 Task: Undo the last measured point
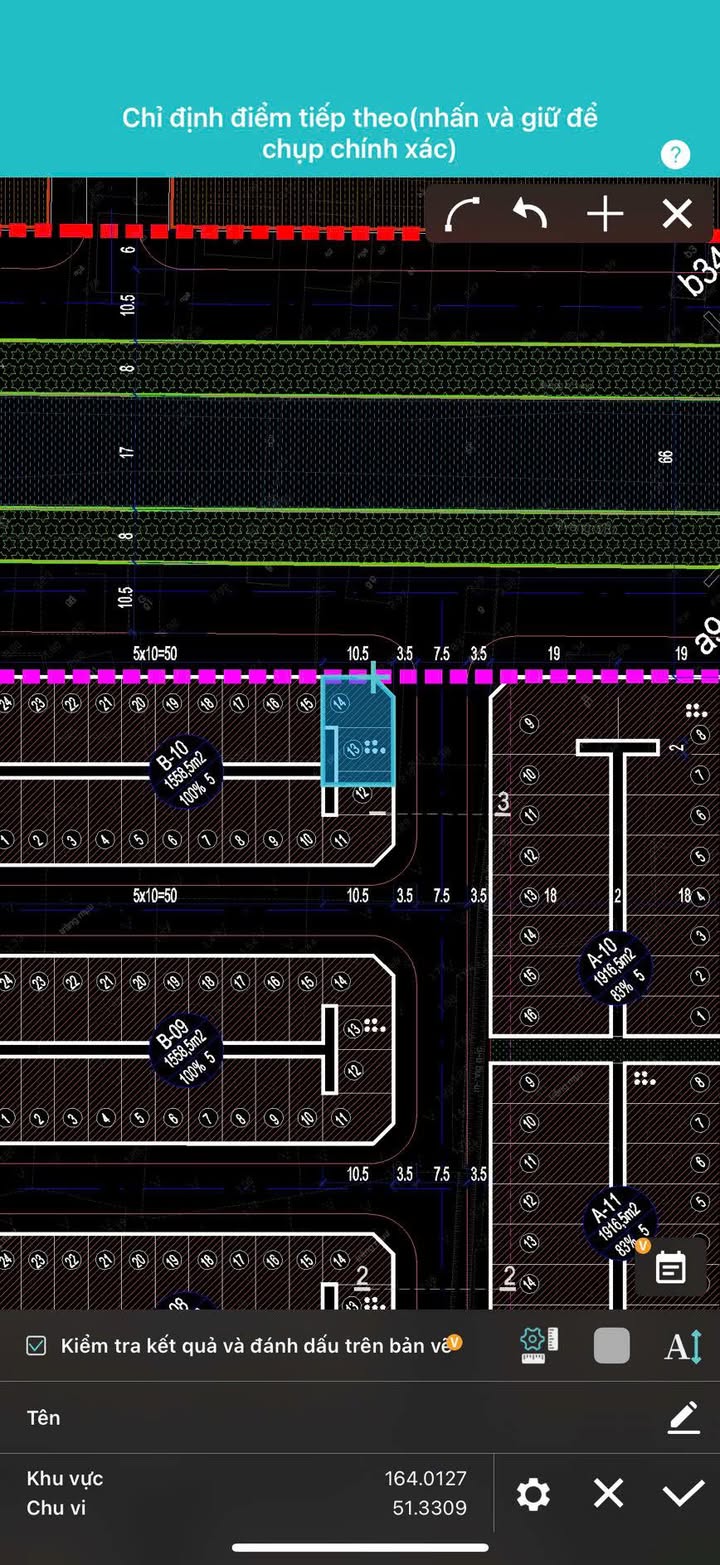click(x=531, y=214)
